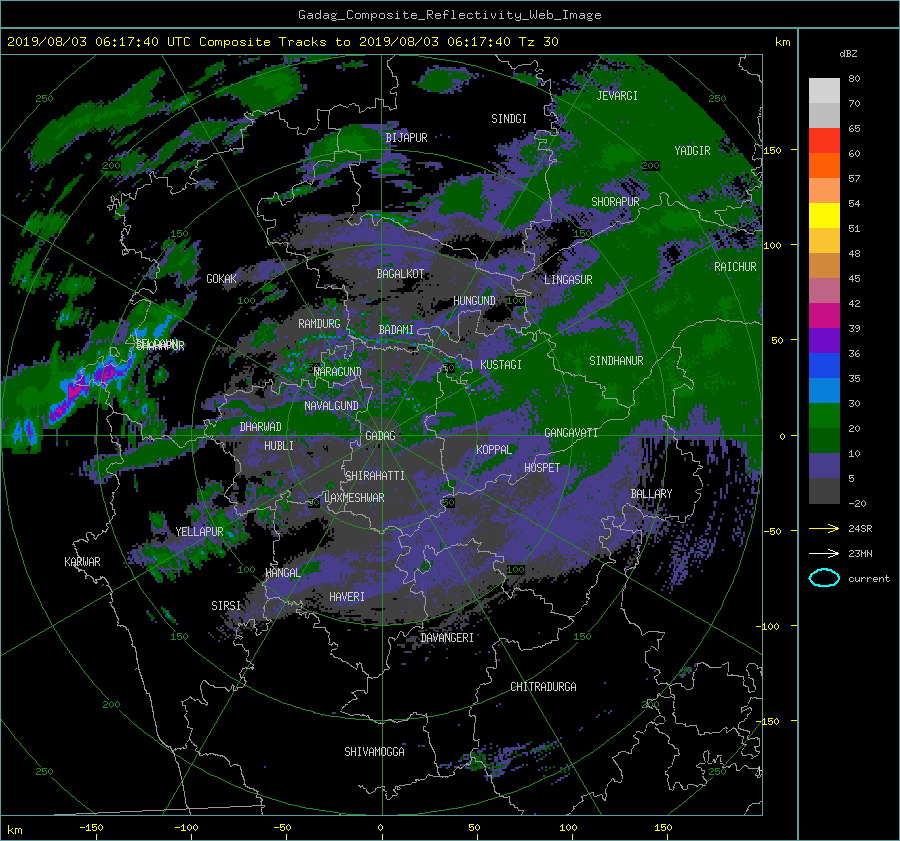Viewport: 900px width, 841px height.
Task: Click the -150 value on bottom km axis
Action: (91, 828)
